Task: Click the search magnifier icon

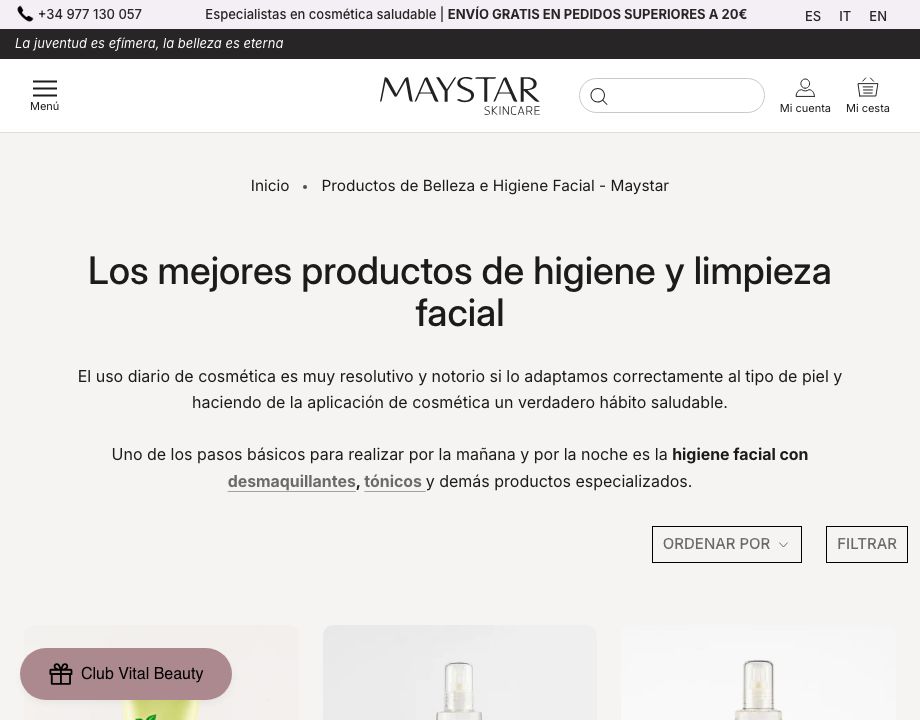Action: 598,96
